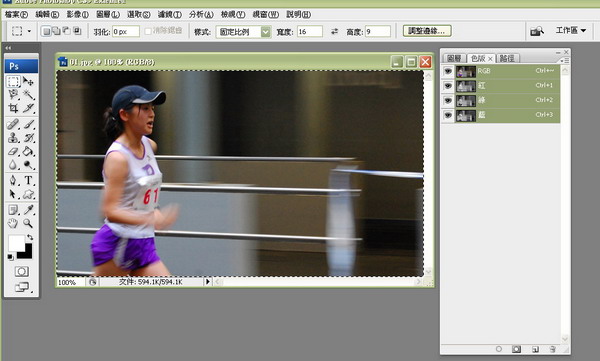This screenshot has width=600, height=361.
Task: Select the Healing Brush tool
Action: (13, 124)
